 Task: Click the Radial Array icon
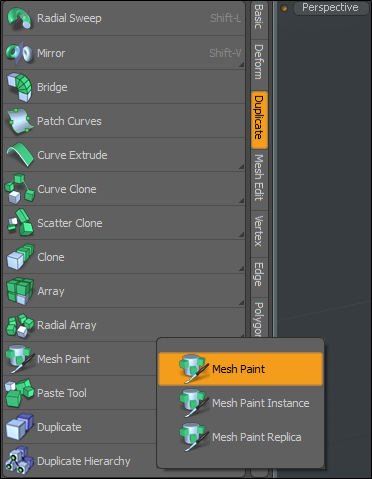tap(20, 325)
